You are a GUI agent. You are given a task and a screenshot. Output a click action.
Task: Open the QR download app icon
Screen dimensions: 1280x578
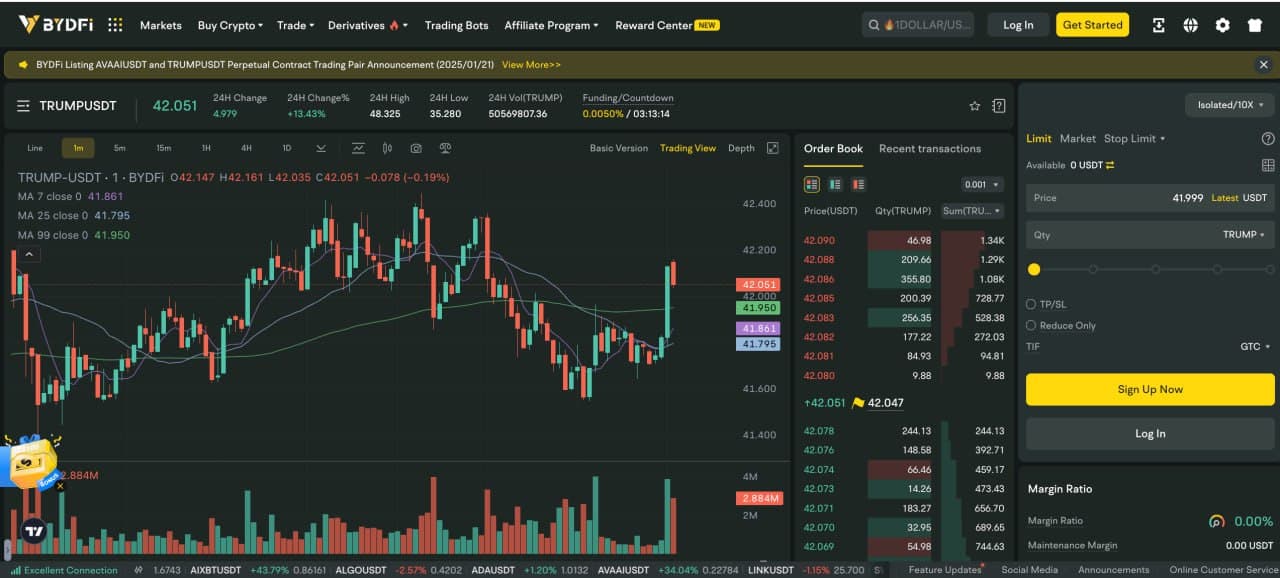coord(1159,25)
